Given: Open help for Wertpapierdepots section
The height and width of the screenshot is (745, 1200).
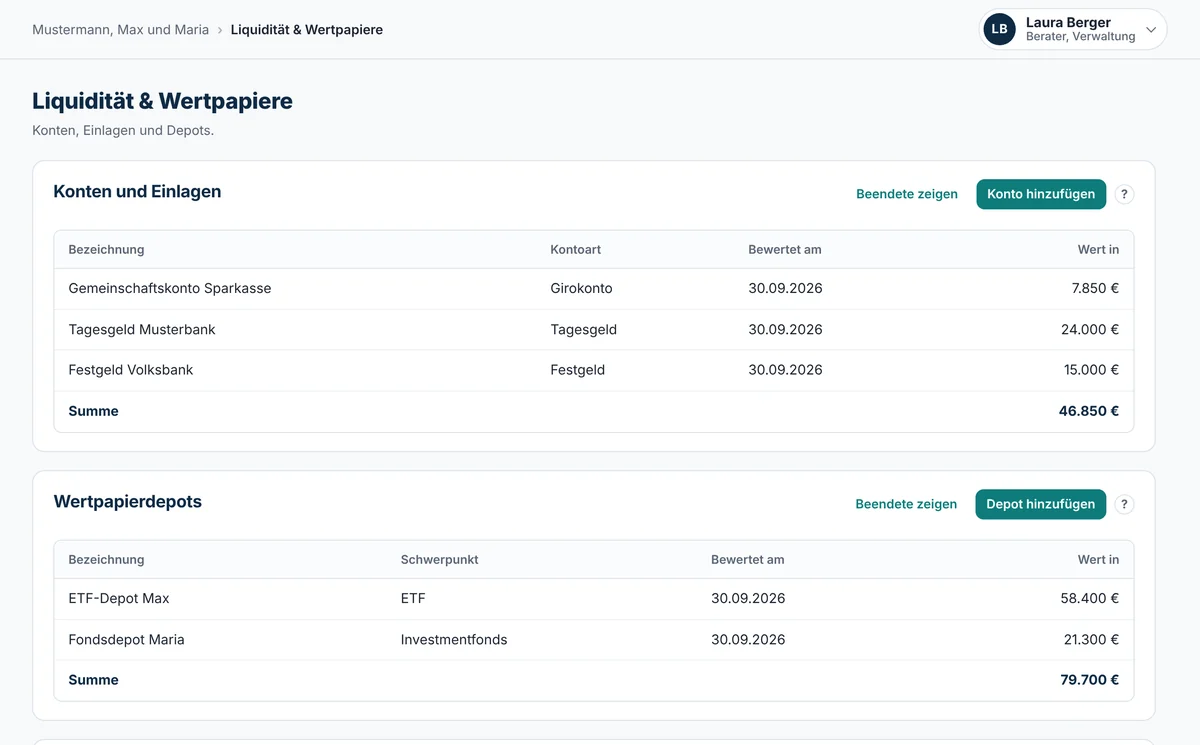Looking at the screenshot, I should (1125, 504).
